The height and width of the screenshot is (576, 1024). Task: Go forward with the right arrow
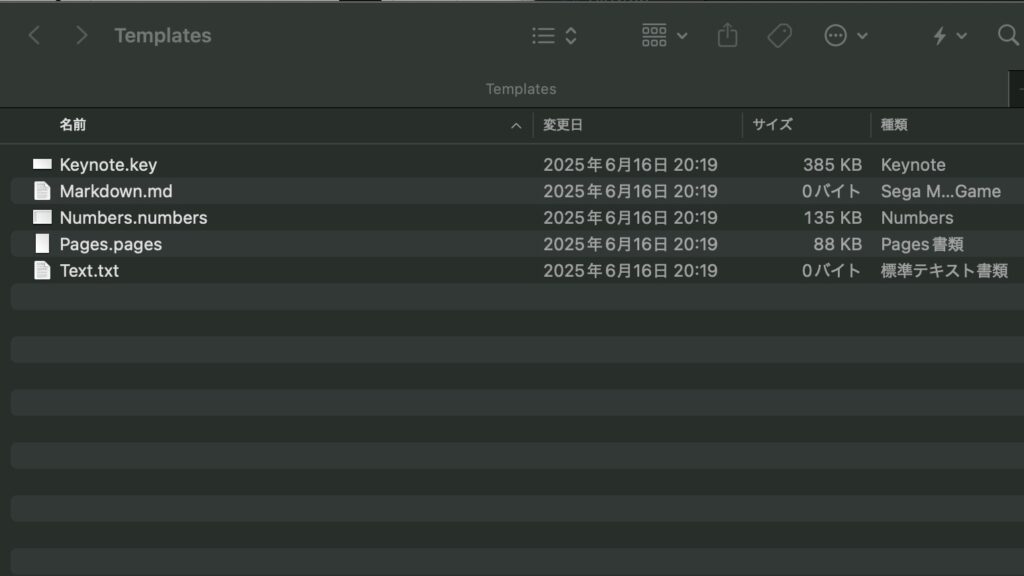(81, 35)
